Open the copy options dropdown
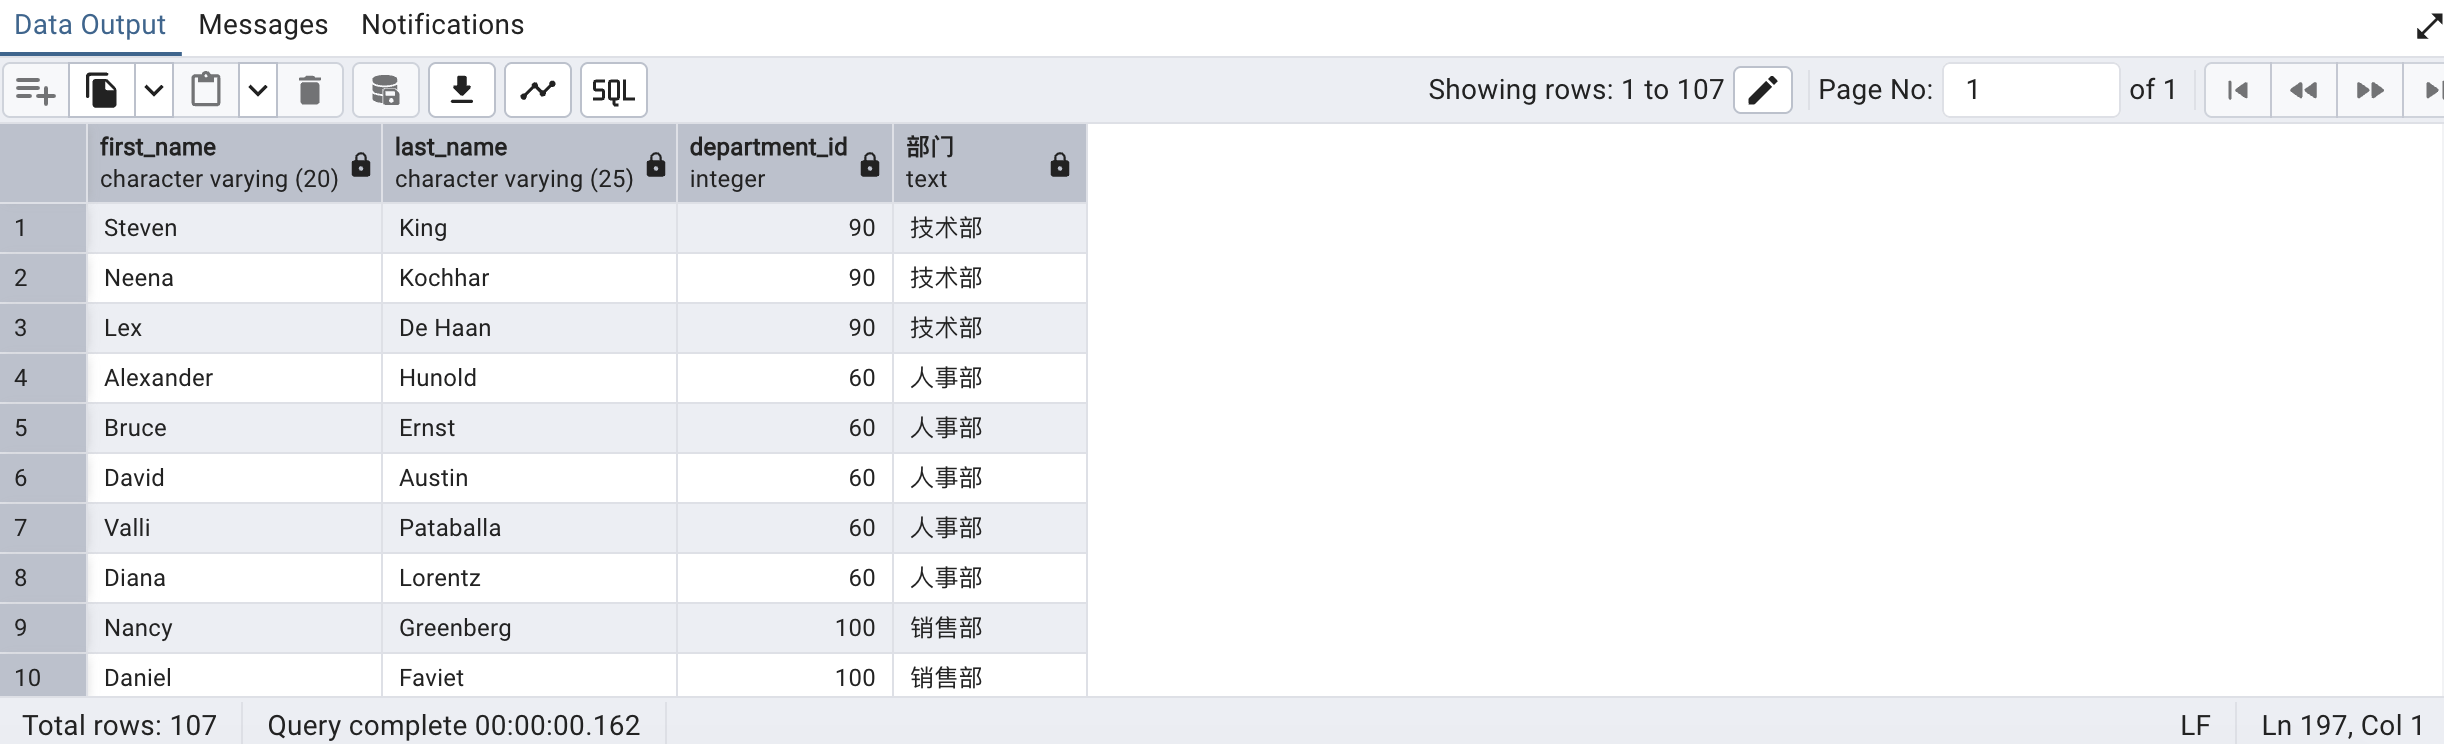 (x=154, y=91)
